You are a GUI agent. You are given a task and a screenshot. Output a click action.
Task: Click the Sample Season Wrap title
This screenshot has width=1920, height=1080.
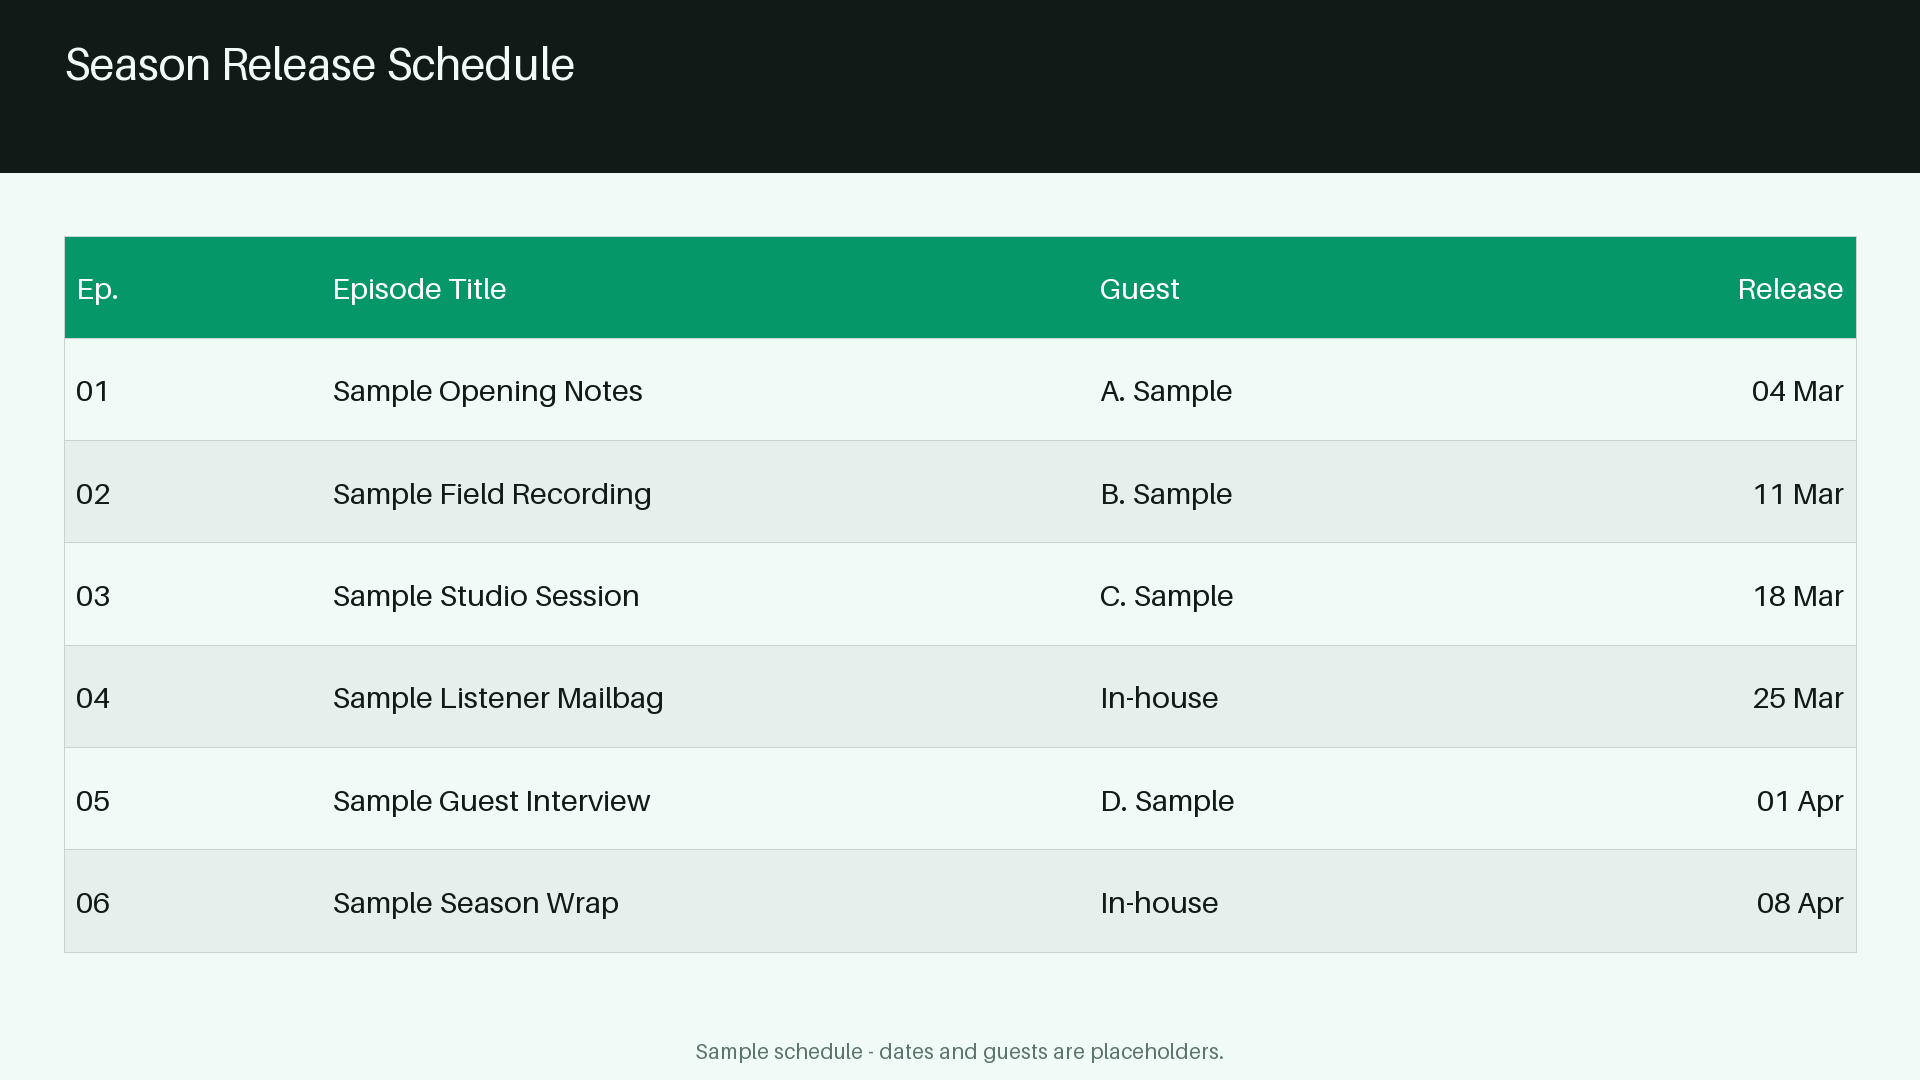[x=476, y=904]
